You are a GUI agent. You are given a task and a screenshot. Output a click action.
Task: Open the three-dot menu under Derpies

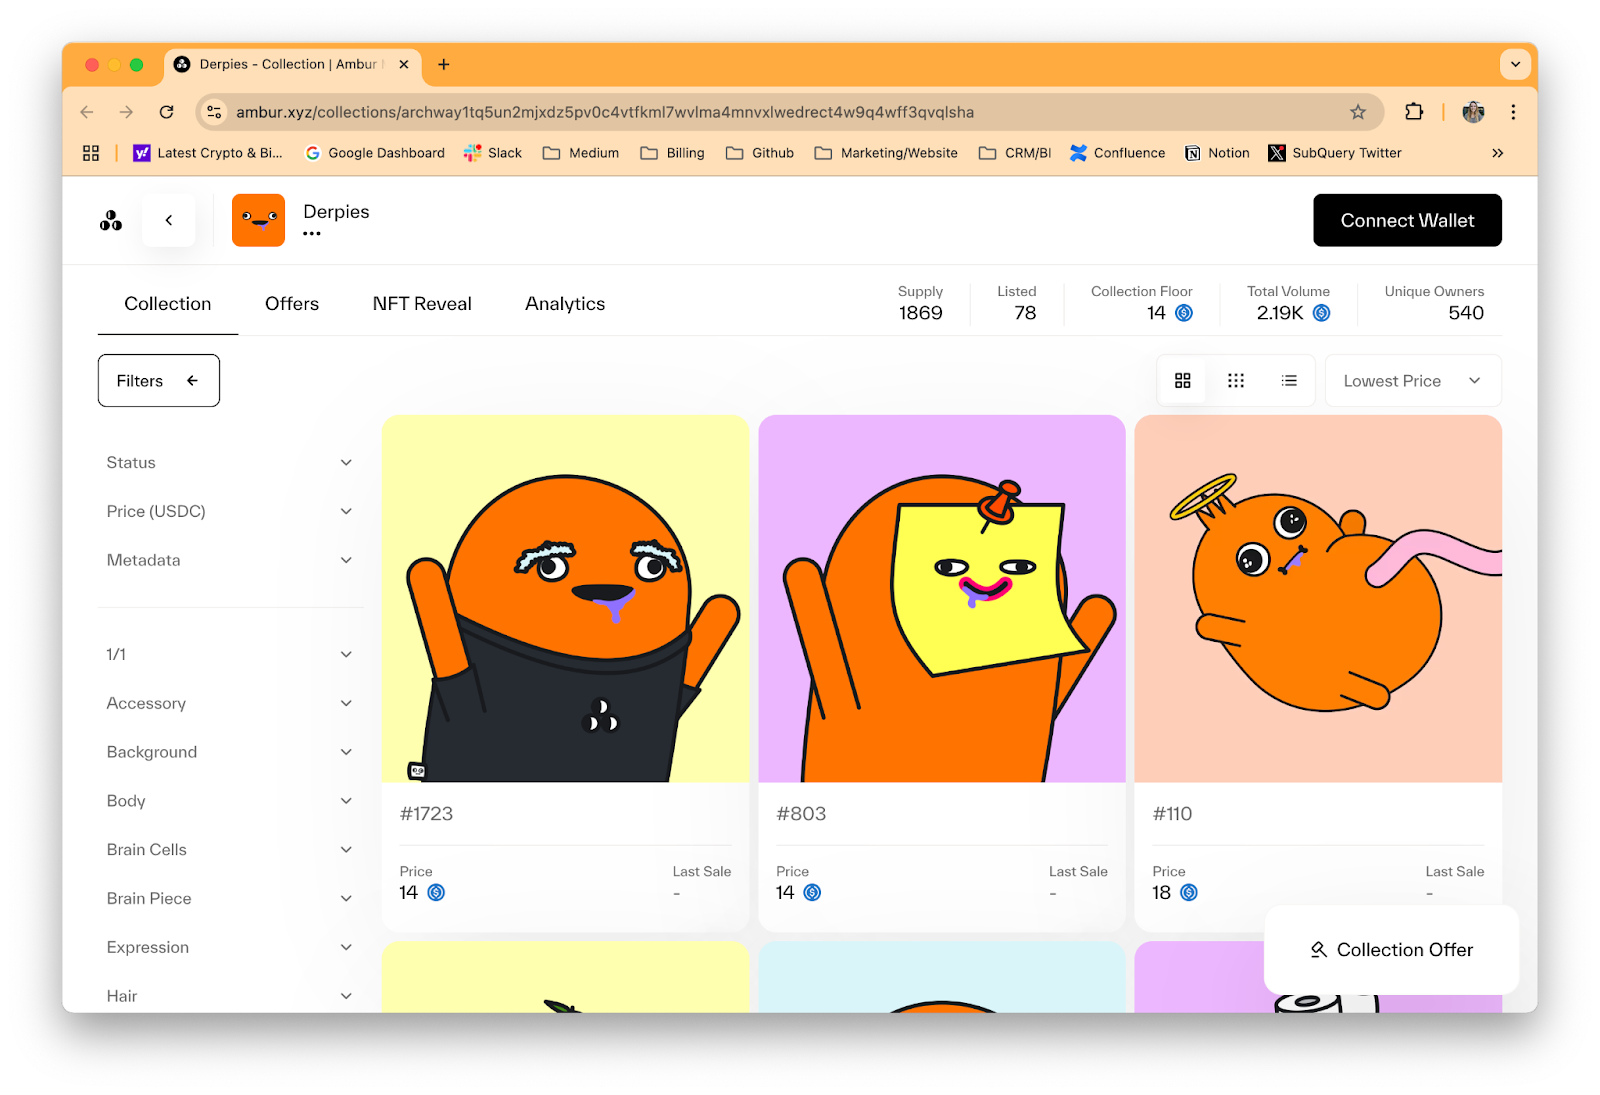point(312,234)
